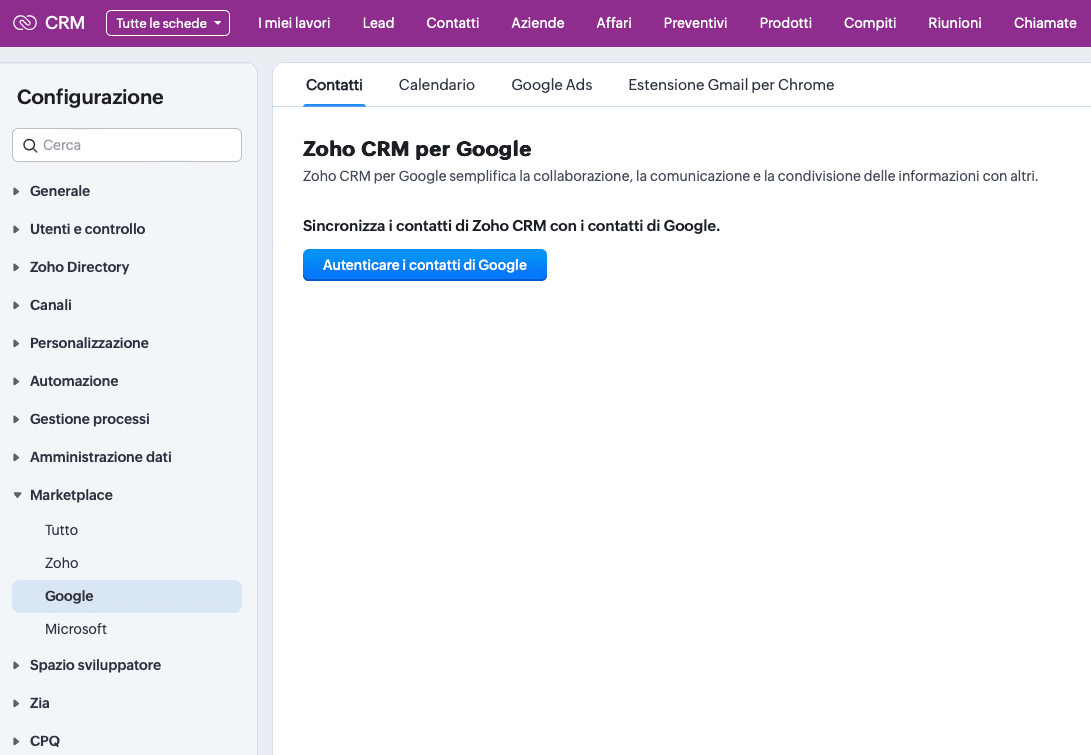Click the search magnifier icon in Configurazione
Viewport: 1091px width, 755px height.
click(30, 145)
